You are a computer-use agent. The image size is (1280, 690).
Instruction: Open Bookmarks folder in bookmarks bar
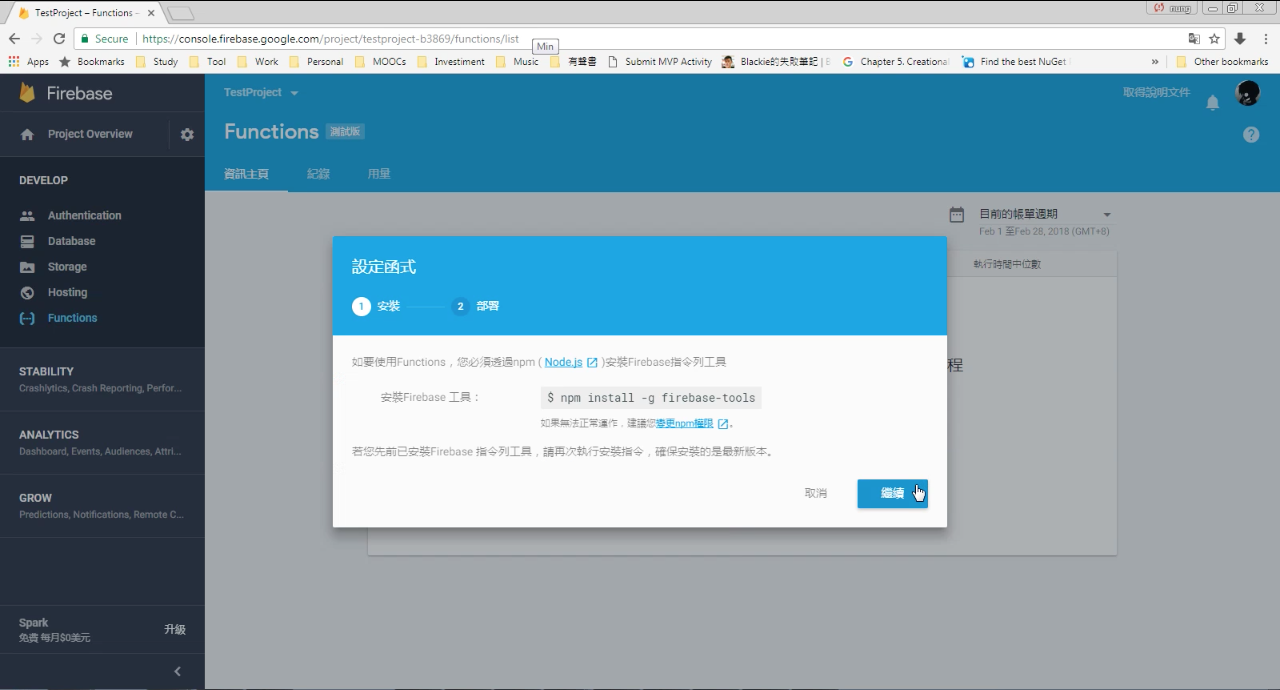pos(92,61)
